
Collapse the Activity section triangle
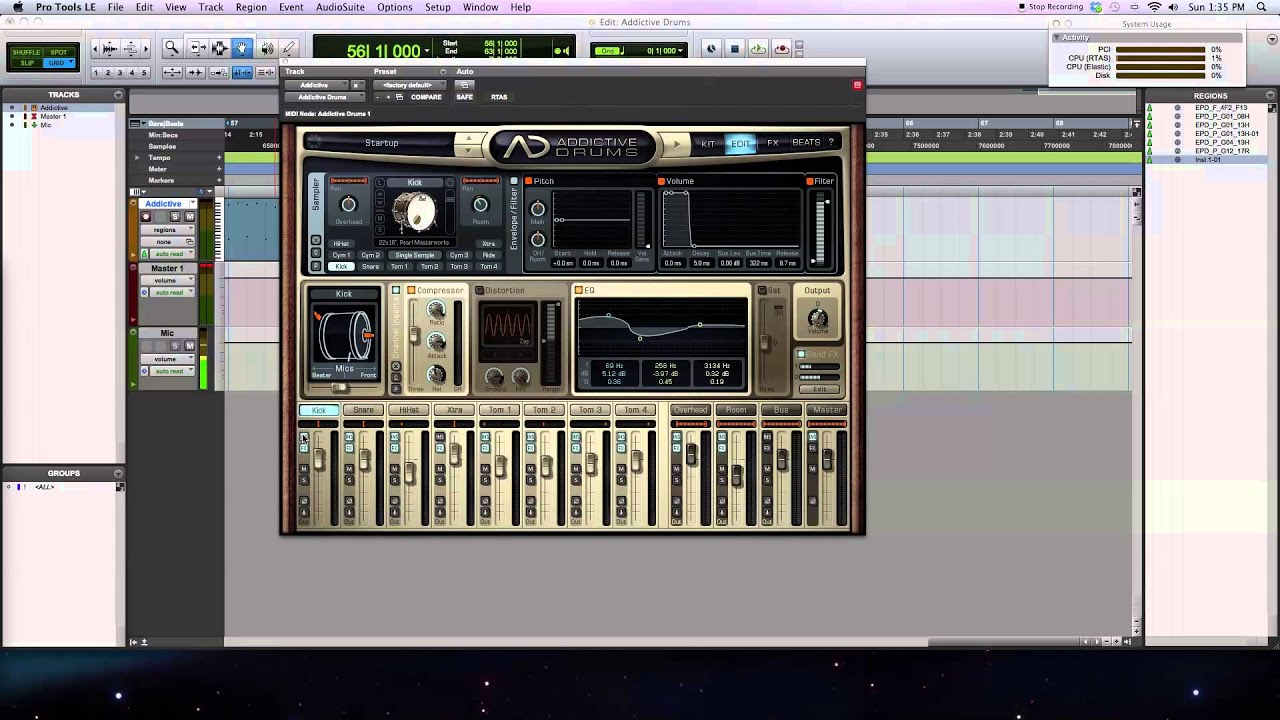(1056, 38)
